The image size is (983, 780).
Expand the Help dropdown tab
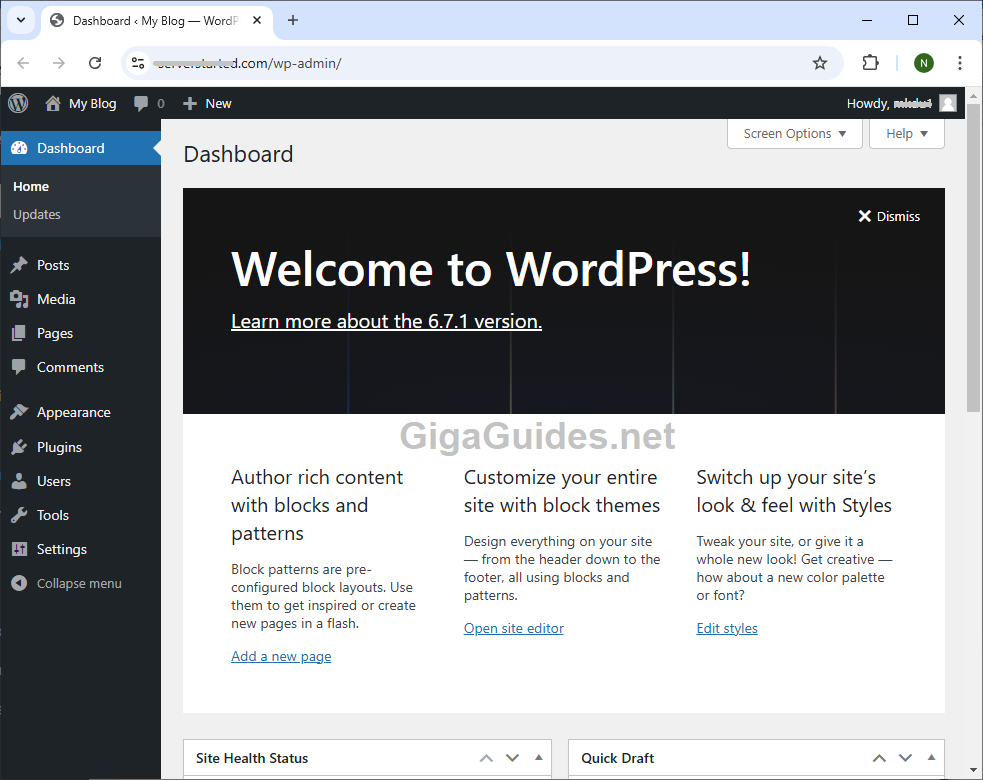click(x=907, y=134)
